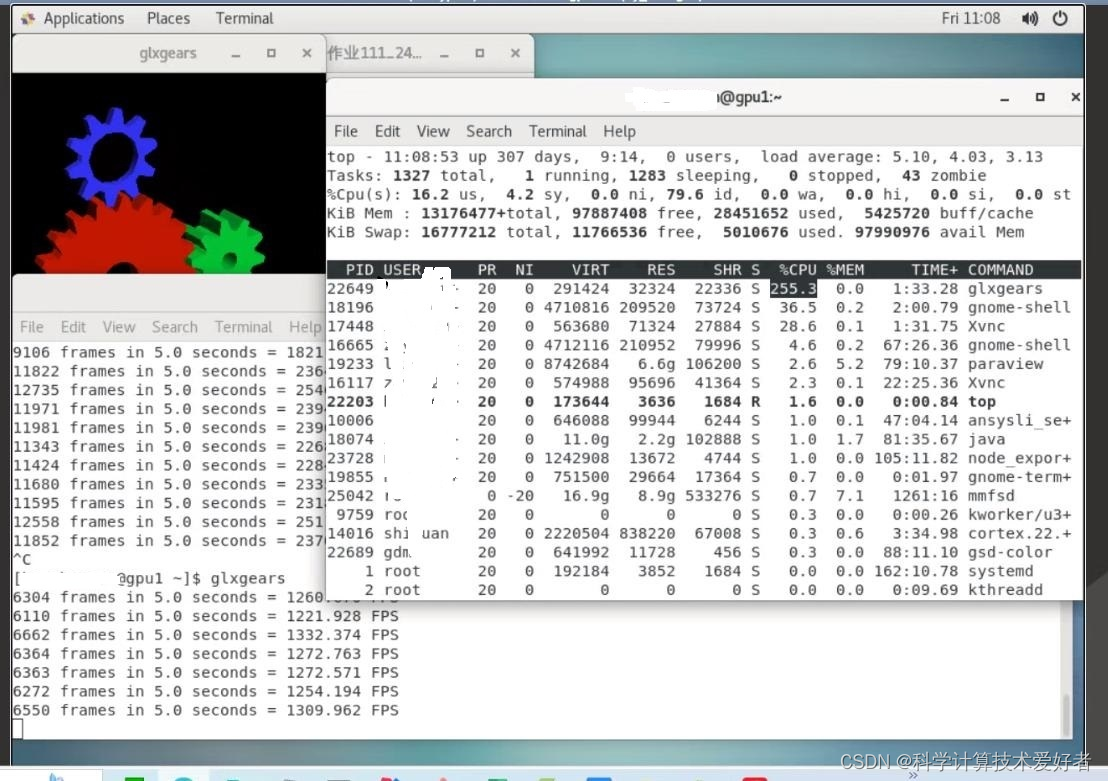Screen dimensions: 1108x781
Task: Close the 作业111_24 window
Action: pyautogui.click(x=515, y=53)
